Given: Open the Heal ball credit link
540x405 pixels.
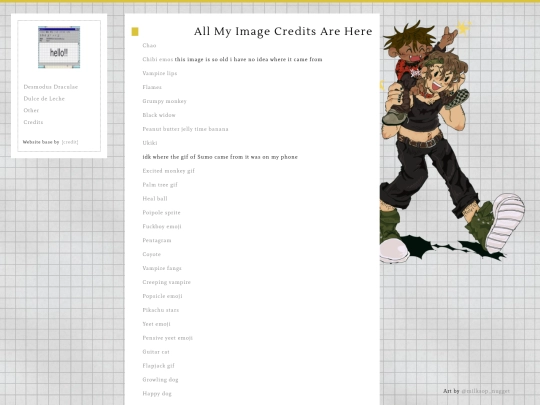Looking at the screenshot, I should pos(155,199).
